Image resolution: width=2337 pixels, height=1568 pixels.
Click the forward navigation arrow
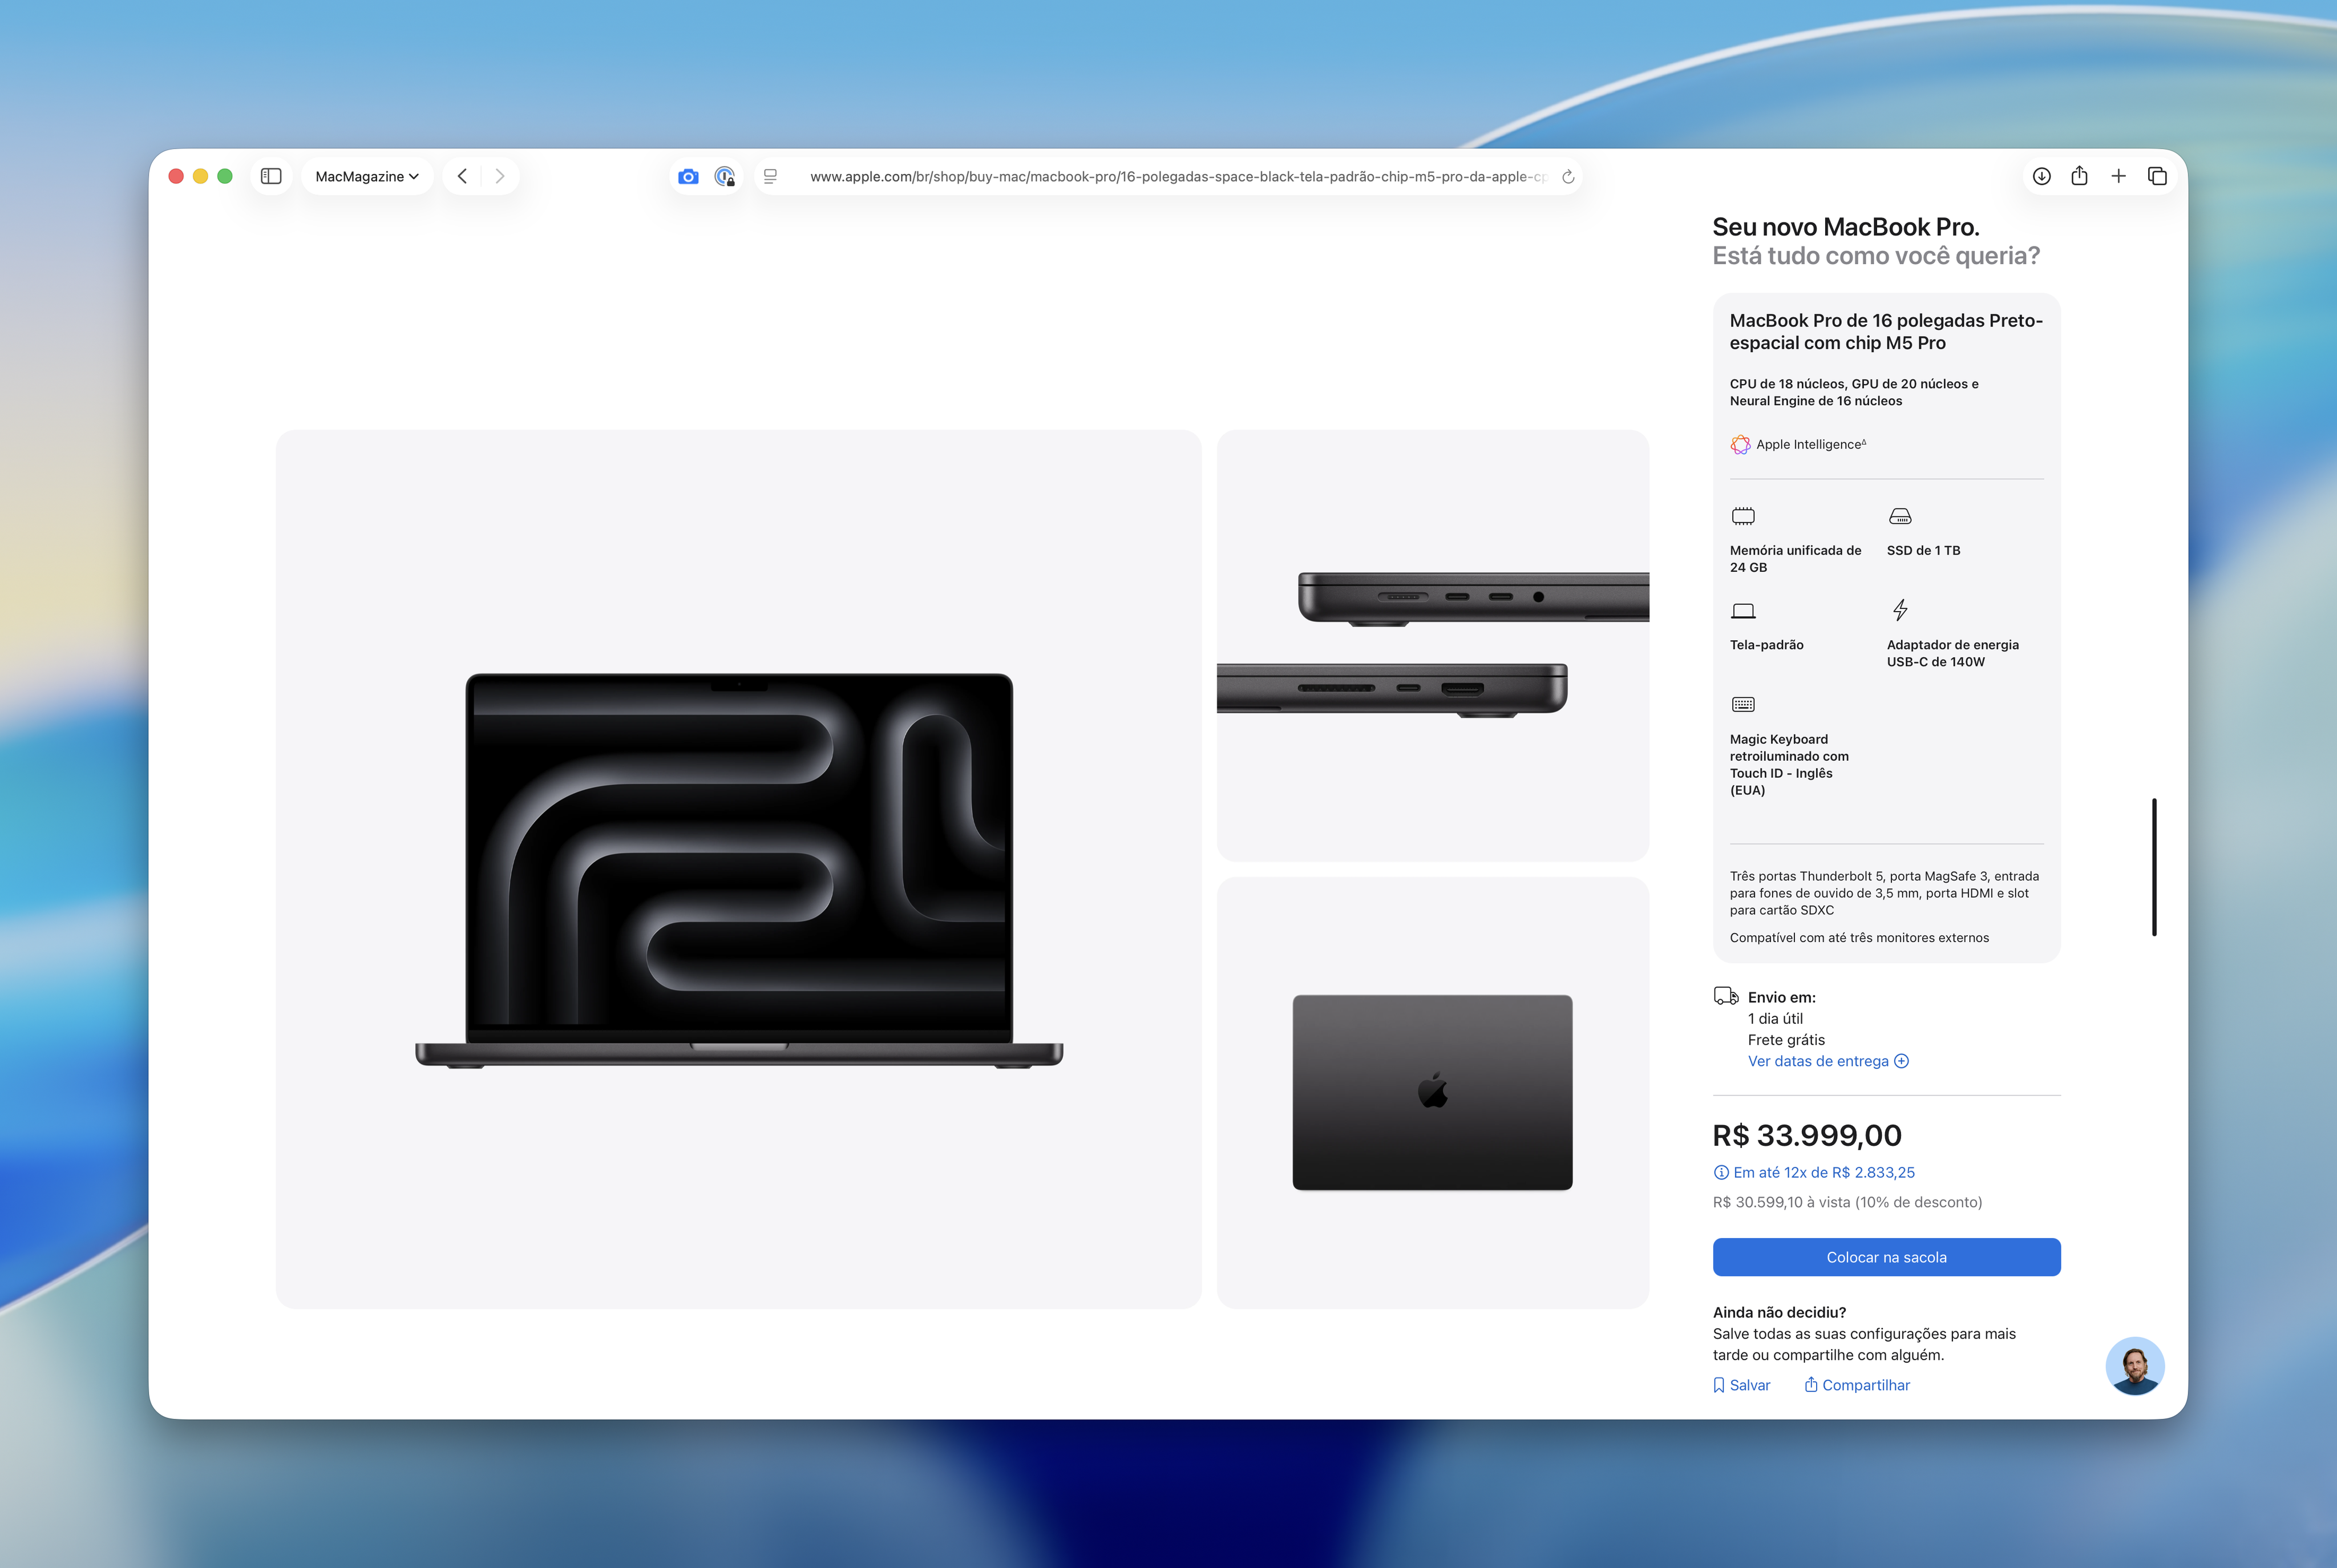pyautogui.click(x=500, y=176)
